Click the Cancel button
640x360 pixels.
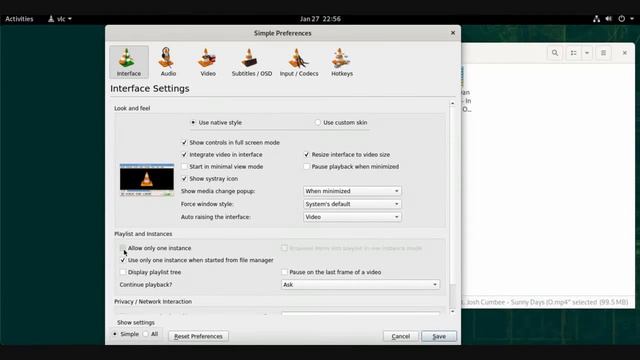pyautogui.click(x=400, y=336)
